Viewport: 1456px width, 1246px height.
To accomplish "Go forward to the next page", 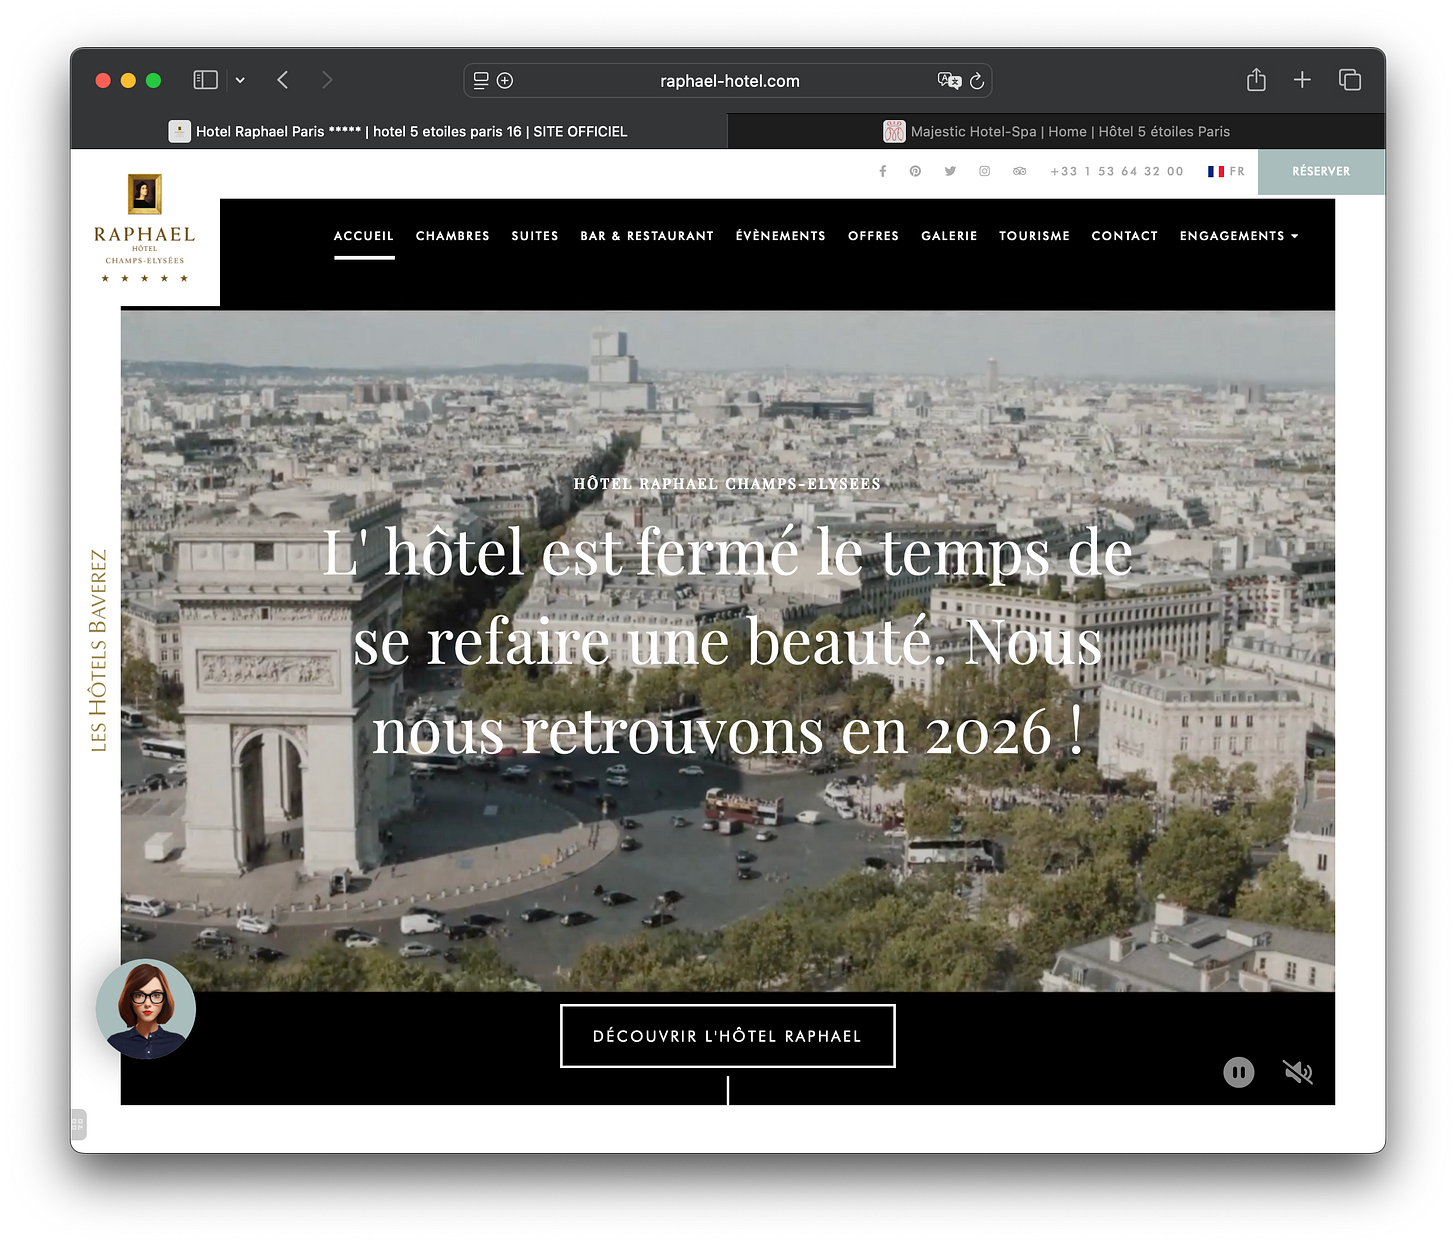I will click(x=327, y=80).
